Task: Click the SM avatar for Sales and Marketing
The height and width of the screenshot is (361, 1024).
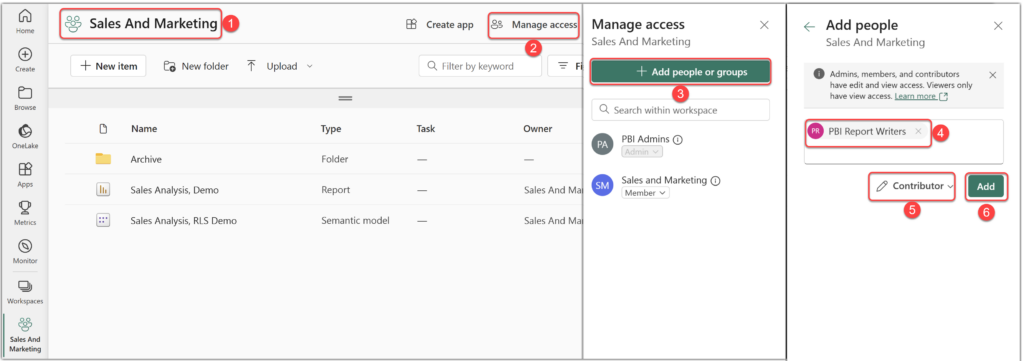Action: (603, 186)
